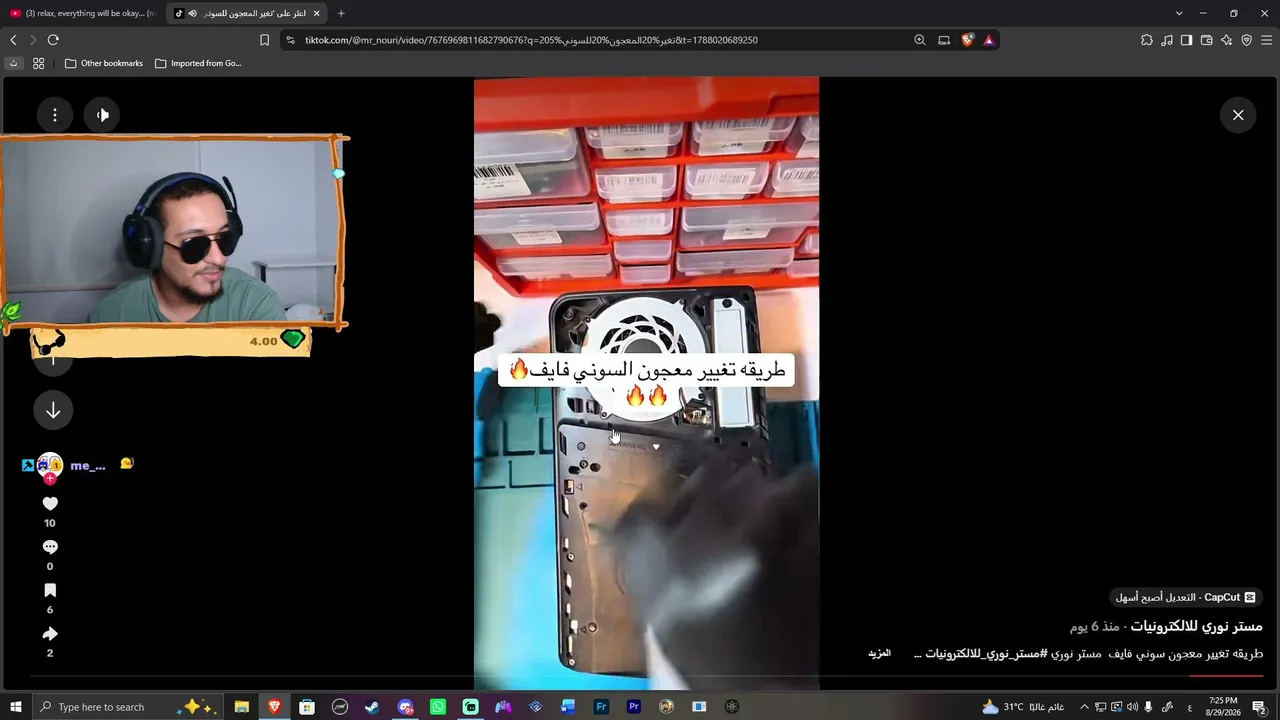Click the taskbar search box
Screen dimensions: 1280x720
pyautogui.click(x=130, y=707)
